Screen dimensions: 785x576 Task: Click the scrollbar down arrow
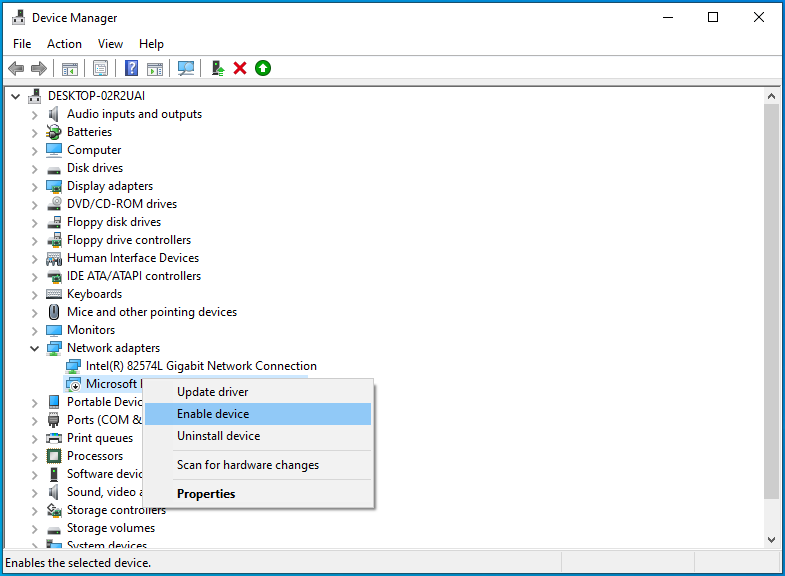771,539
